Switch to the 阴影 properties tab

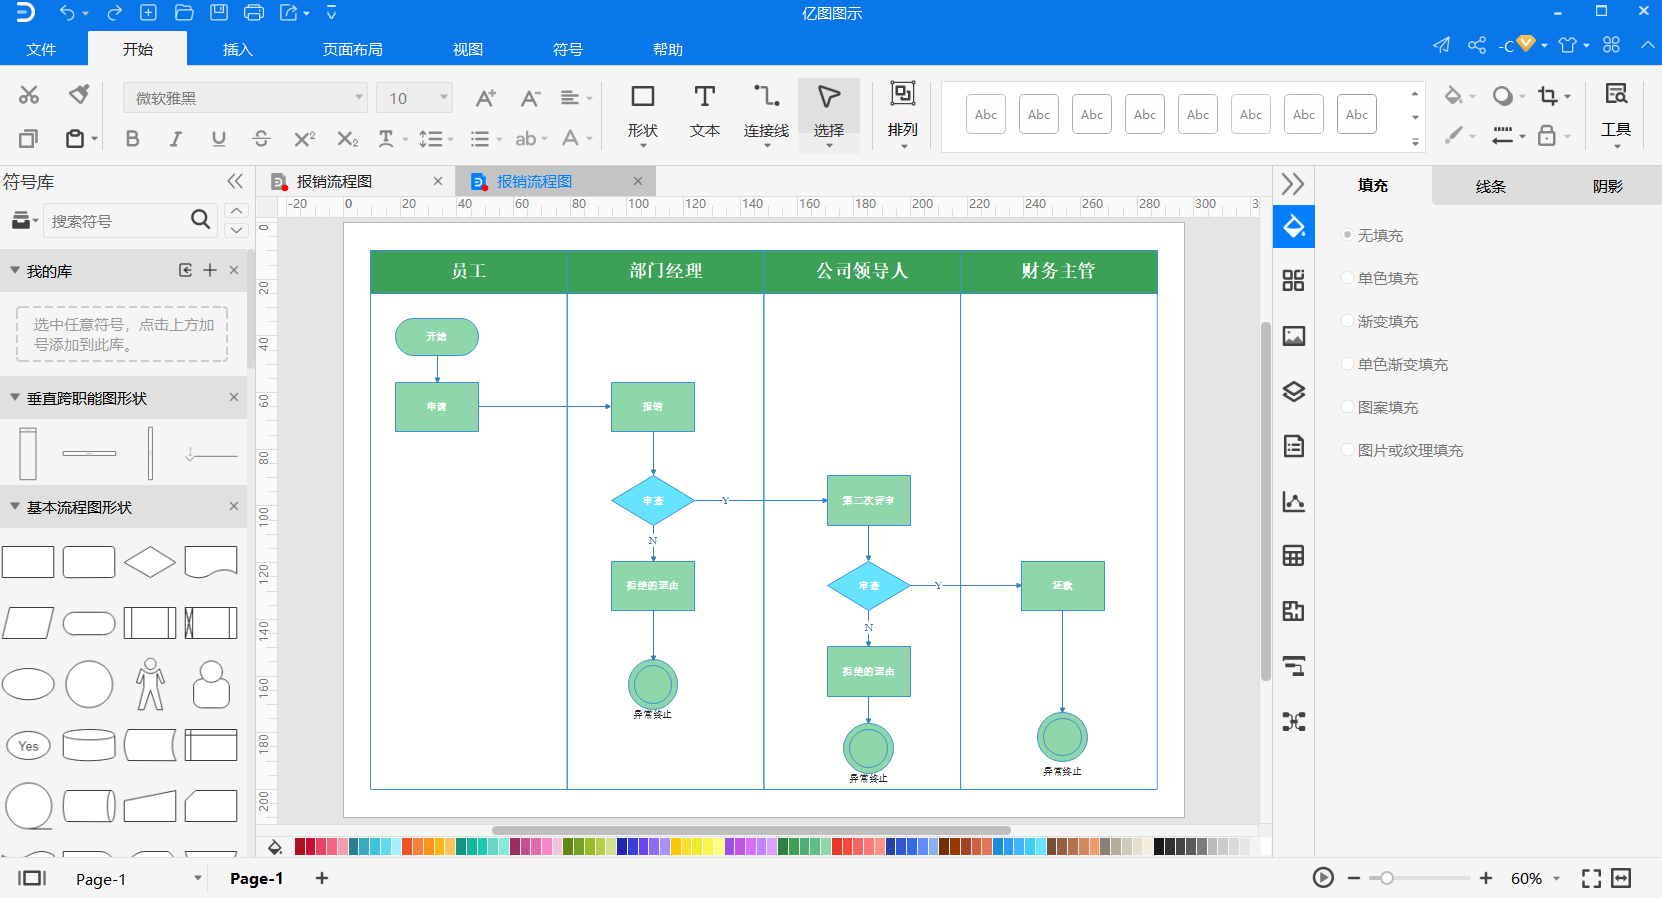click(x=1608, y=186)
